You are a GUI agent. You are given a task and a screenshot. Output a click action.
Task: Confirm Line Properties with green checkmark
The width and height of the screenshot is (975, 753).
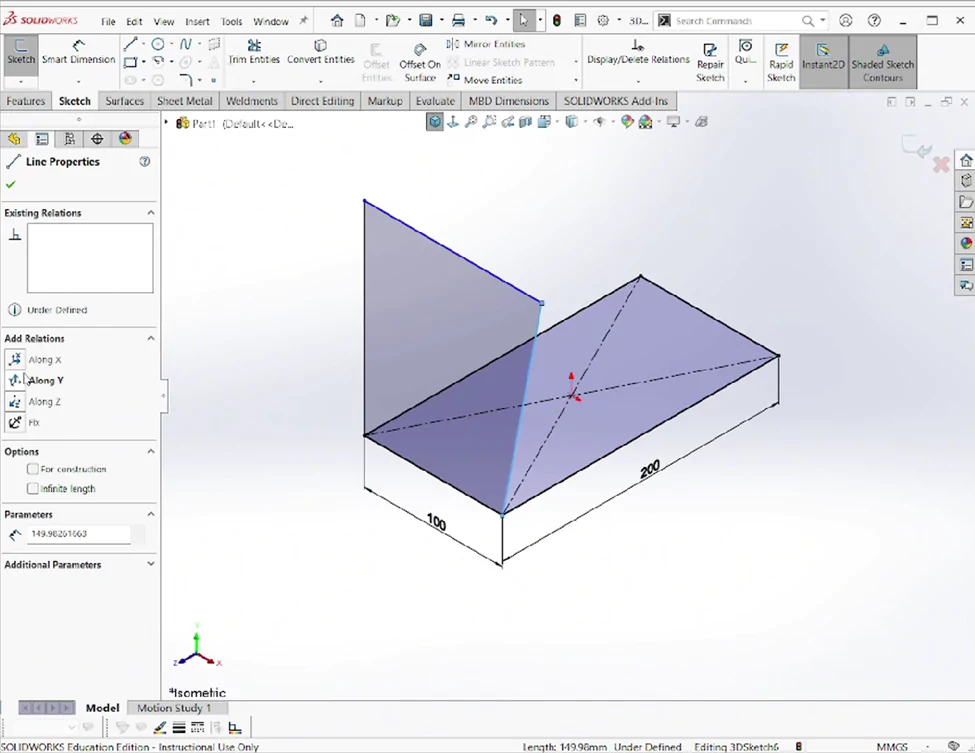coord(11,185)
